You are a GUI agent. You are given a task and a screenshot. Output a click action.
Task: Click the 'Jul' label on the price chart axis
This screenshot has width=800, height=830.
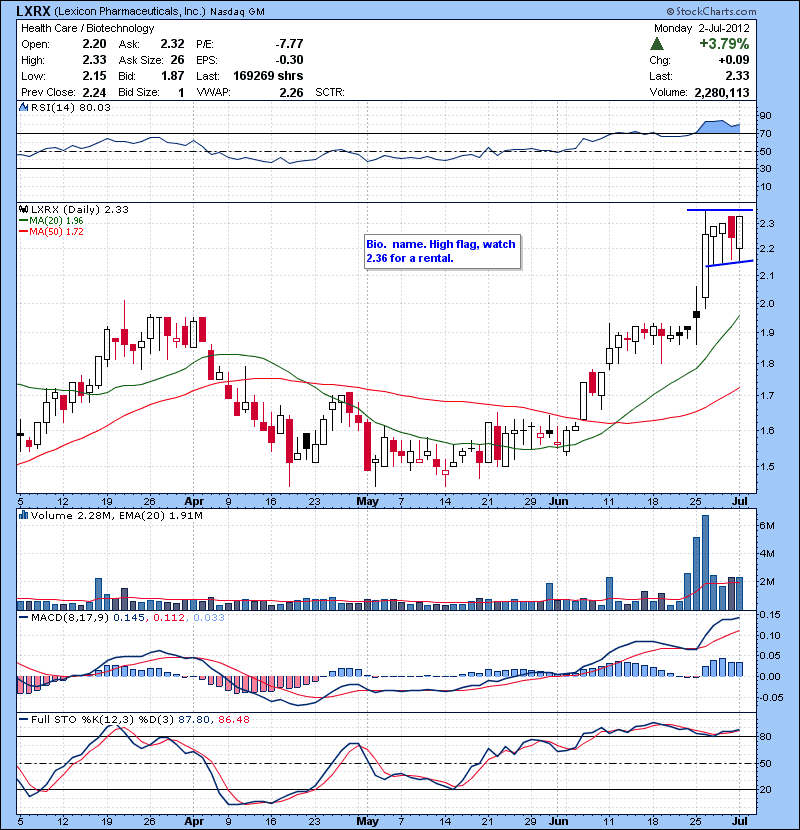(x=740, y=501)
